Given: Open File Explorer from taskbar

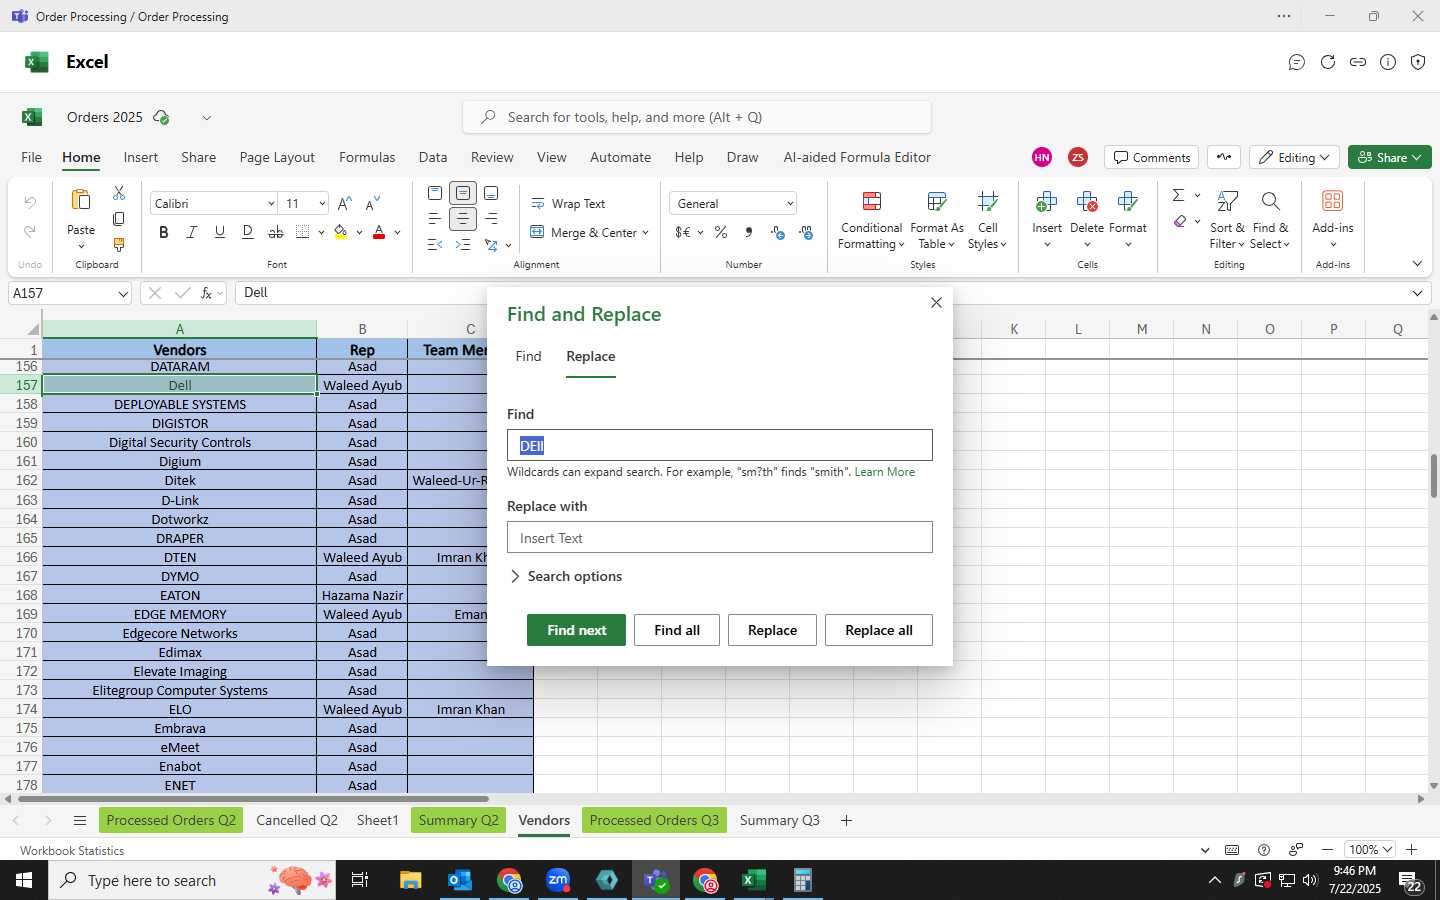Looking at the screenshot, I should pyautogui.click(x=410, y=880).
